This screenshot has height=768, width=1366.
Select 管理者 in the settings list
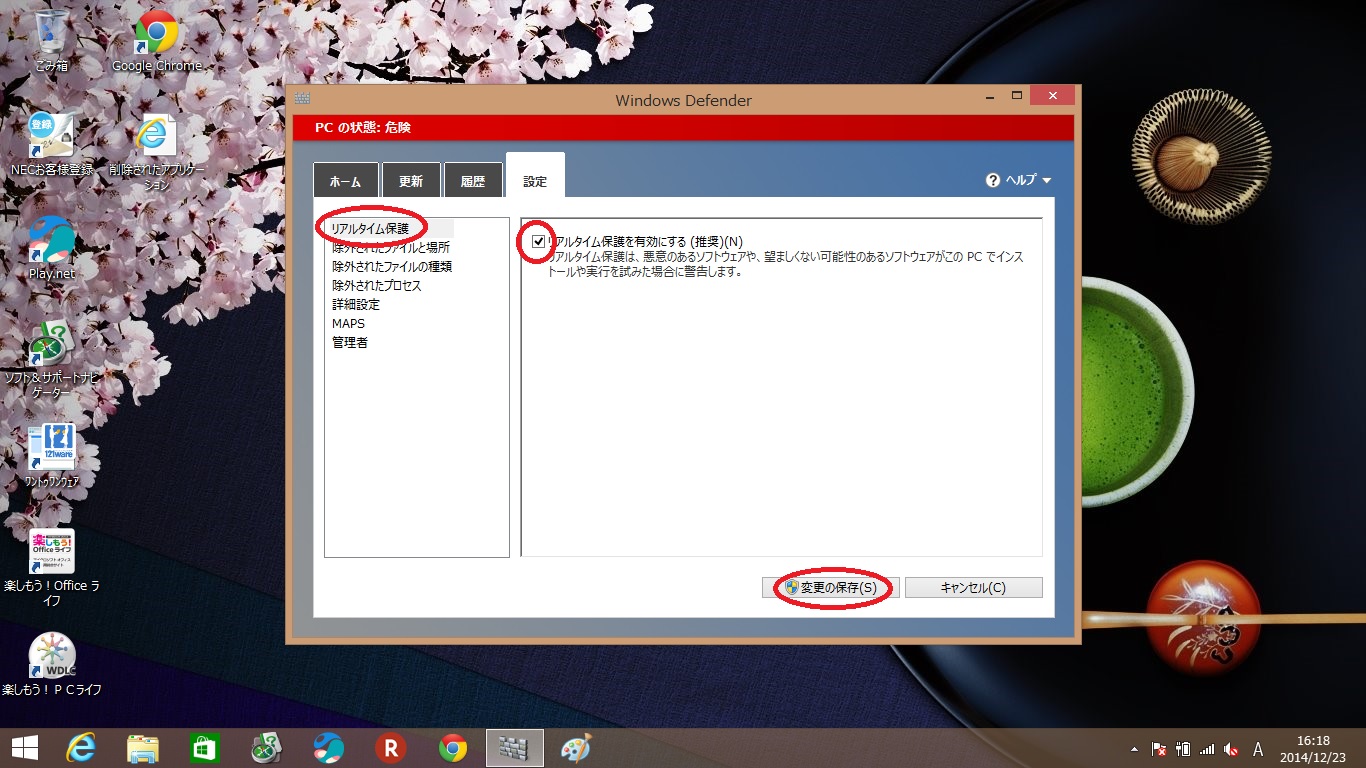350,342
